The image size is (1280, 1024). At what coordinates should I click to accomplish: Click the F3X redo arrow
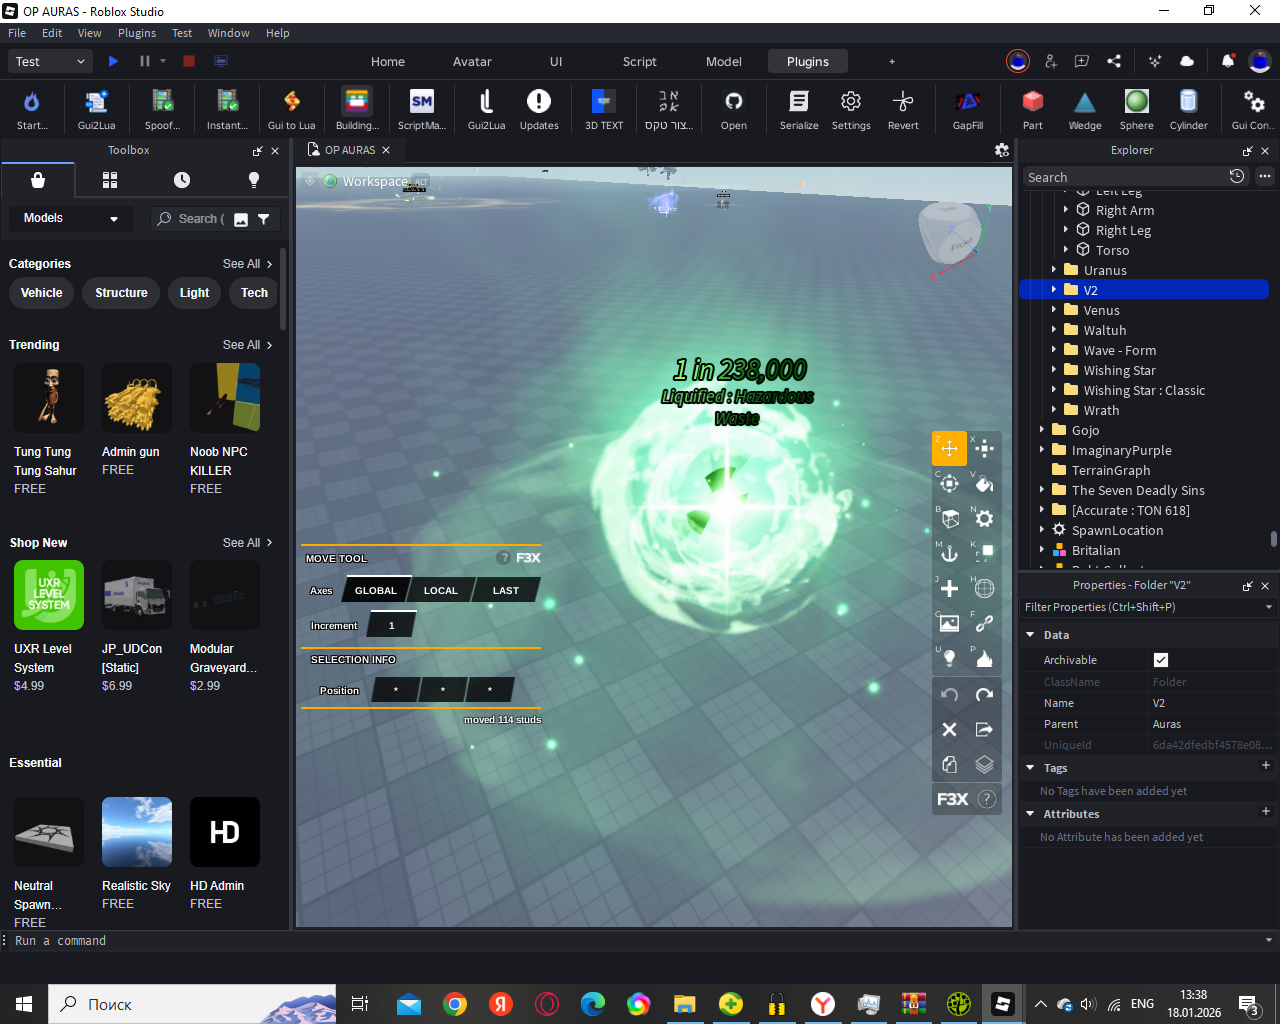[984, 694]
